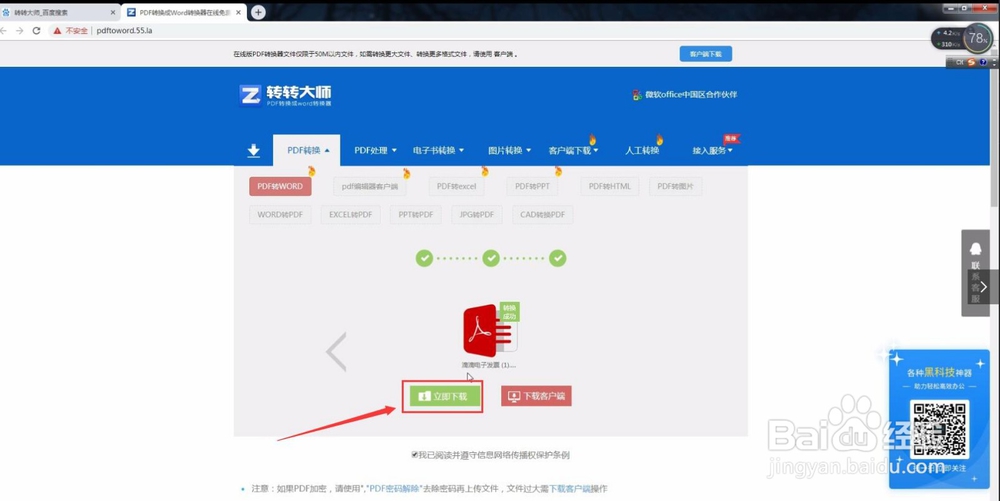Open the 下载客户端 link in note
The height and width of the screenshot is (501, 1000).
570,489
